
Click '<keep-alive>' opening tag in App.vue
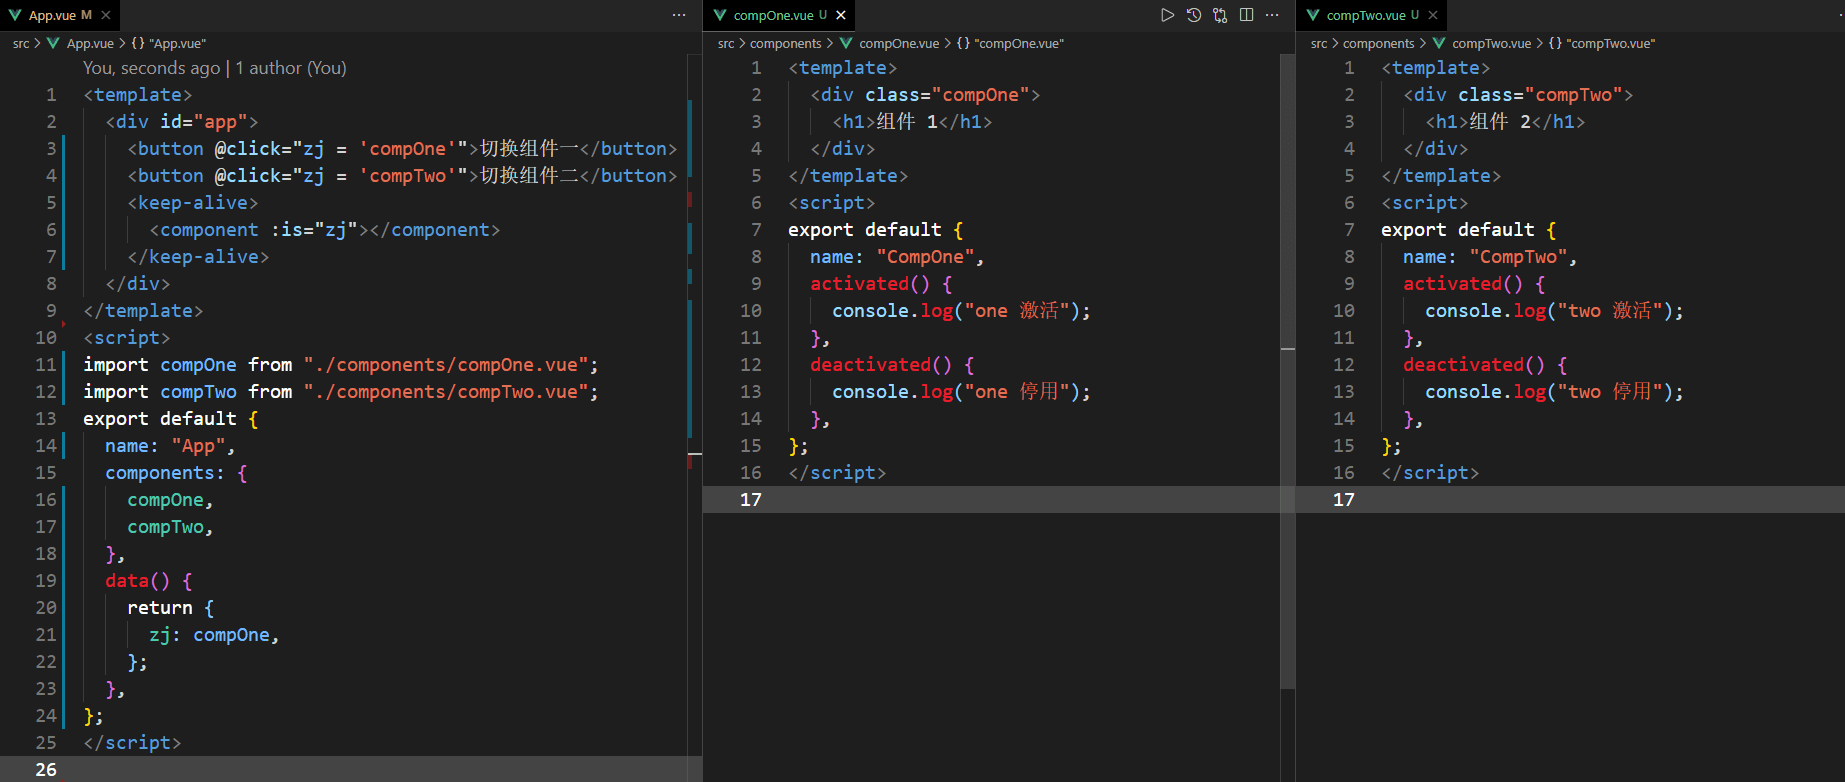[x=193, y=203]
